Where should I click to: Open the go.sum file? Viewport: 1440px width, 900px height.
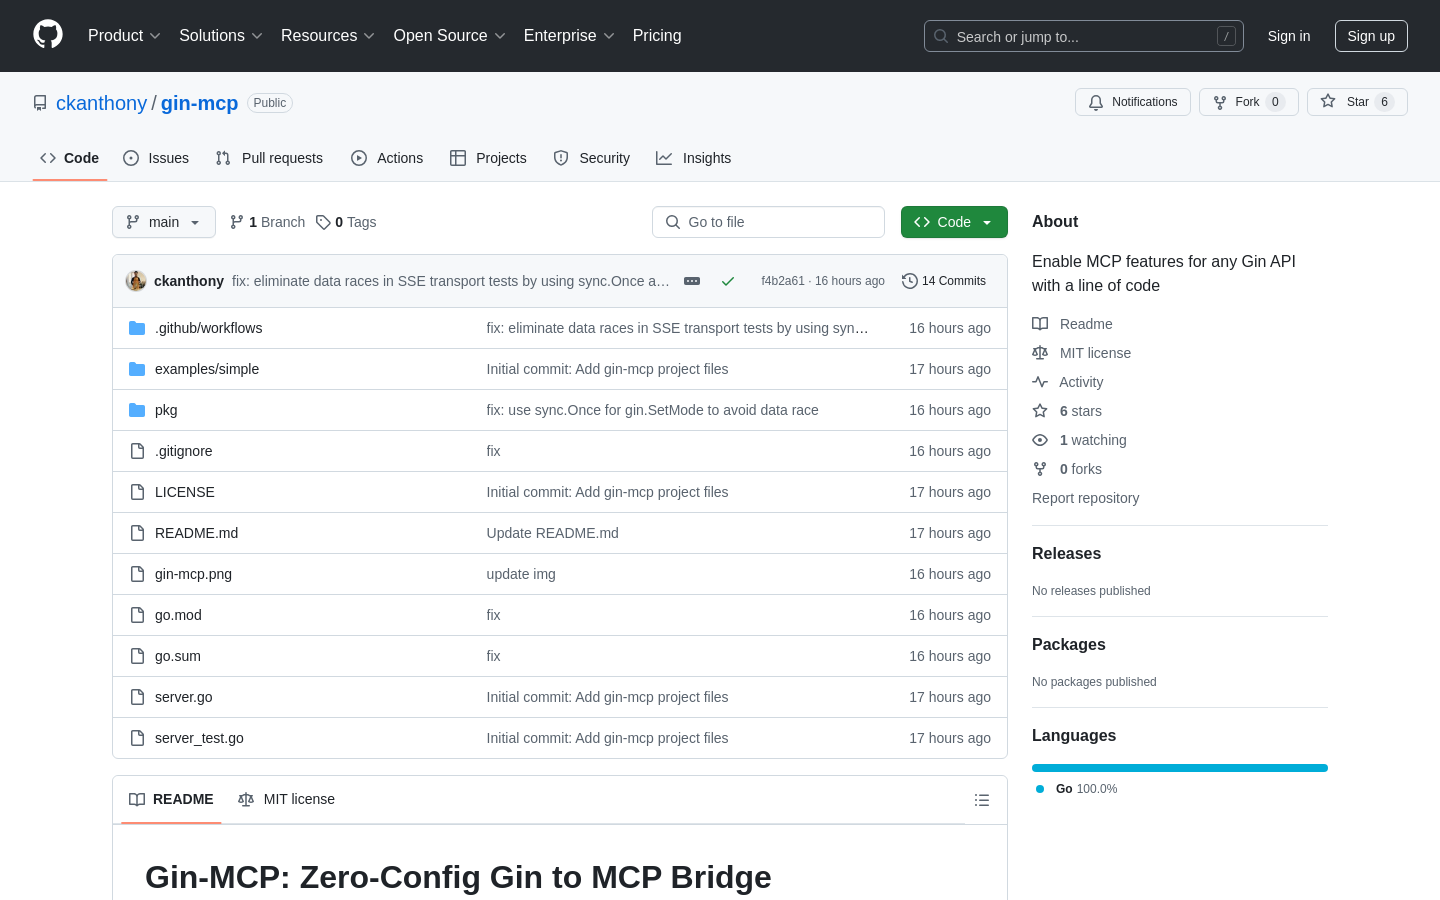pos(178,656)
